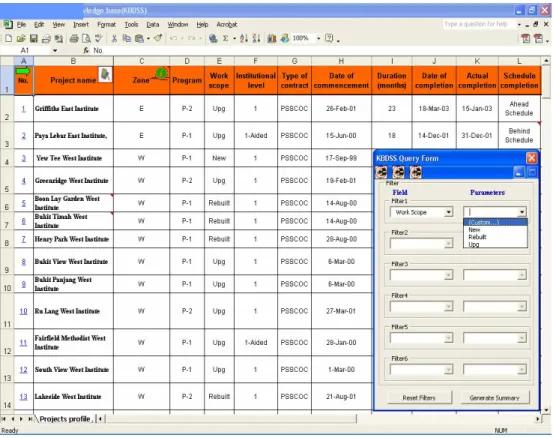Click the picture icon in Project name header
The height and width of the screenshot is (438, 553).
coord(105,74)
